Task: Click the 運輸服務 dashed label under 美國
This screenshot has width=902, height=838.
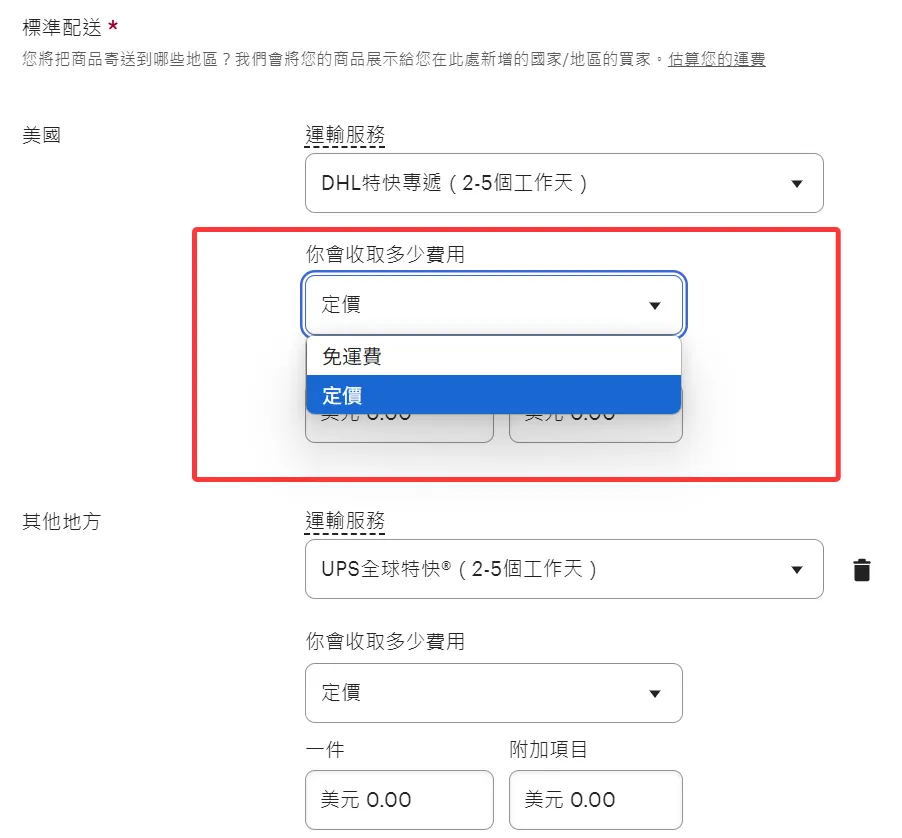Action: pos(345,135)
